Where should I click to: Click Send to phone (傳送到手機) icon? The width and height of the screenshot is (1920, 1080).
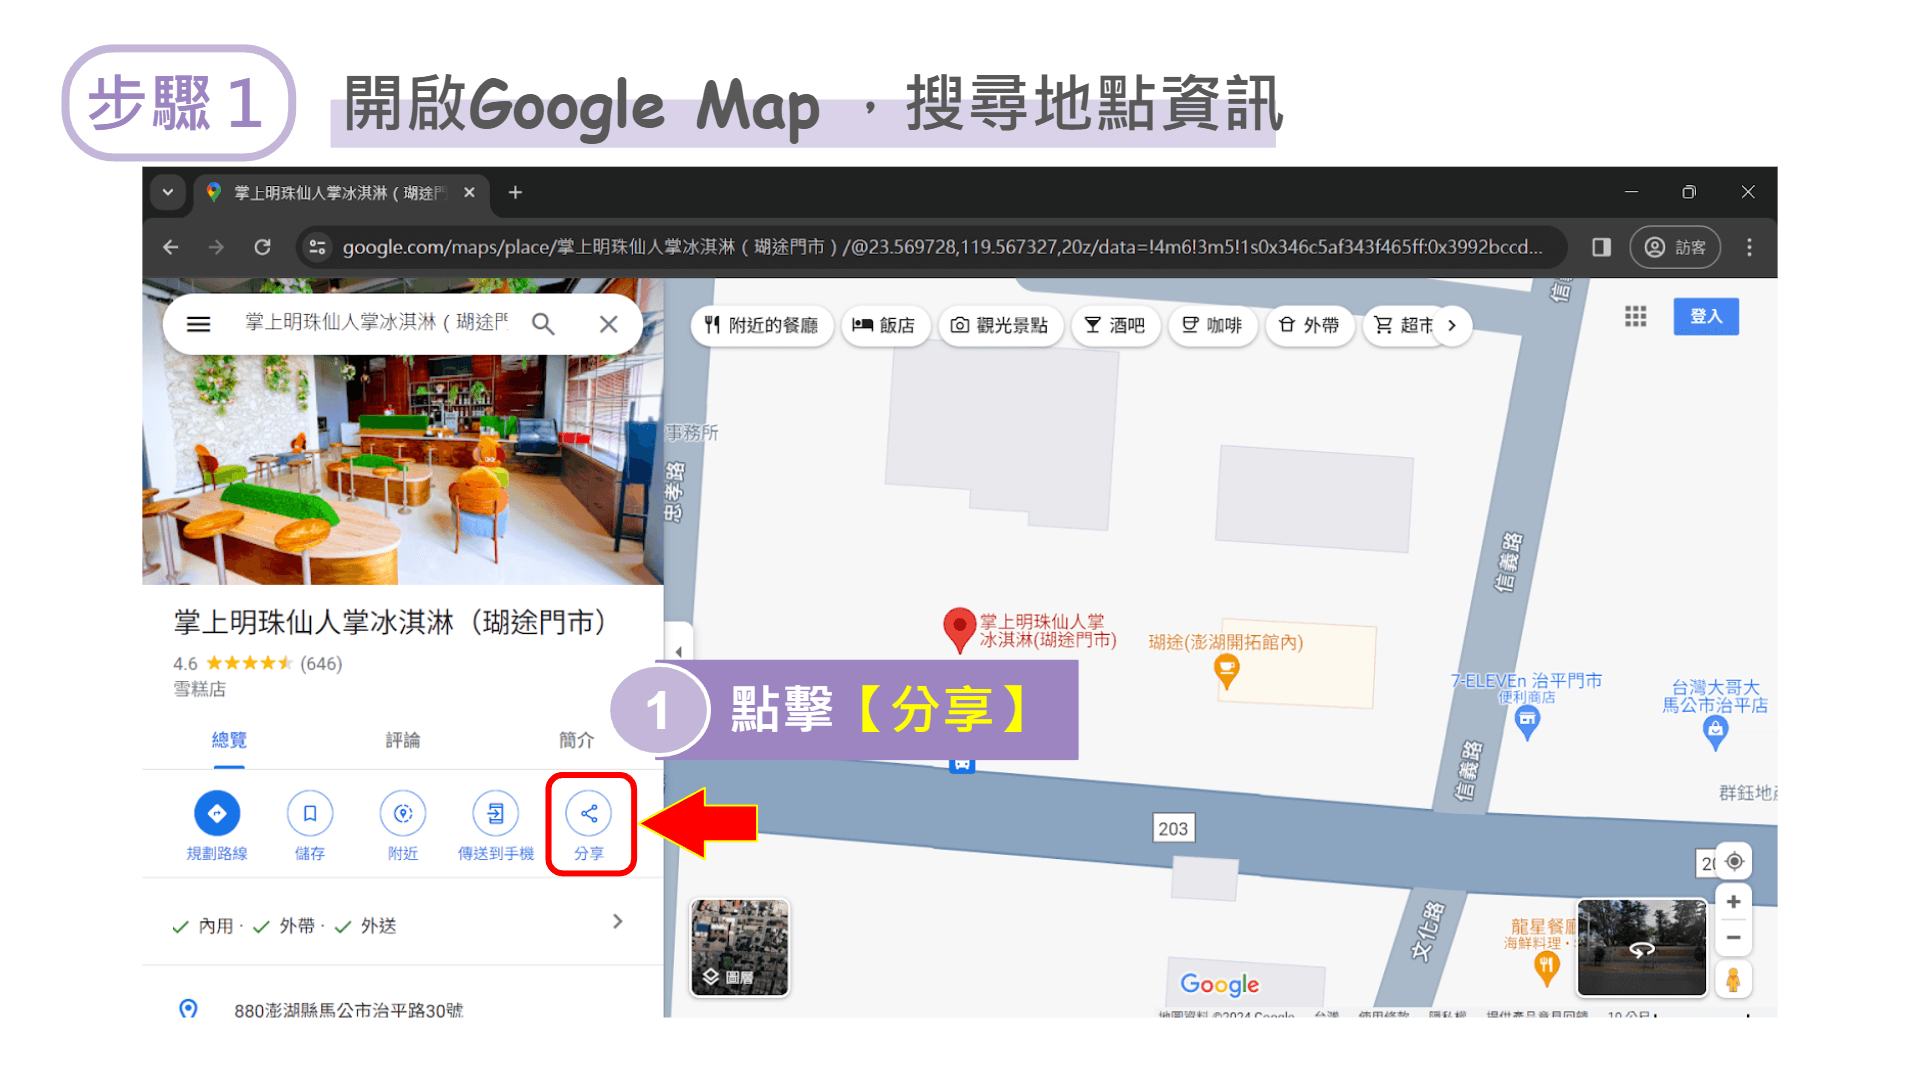(496, 813)
